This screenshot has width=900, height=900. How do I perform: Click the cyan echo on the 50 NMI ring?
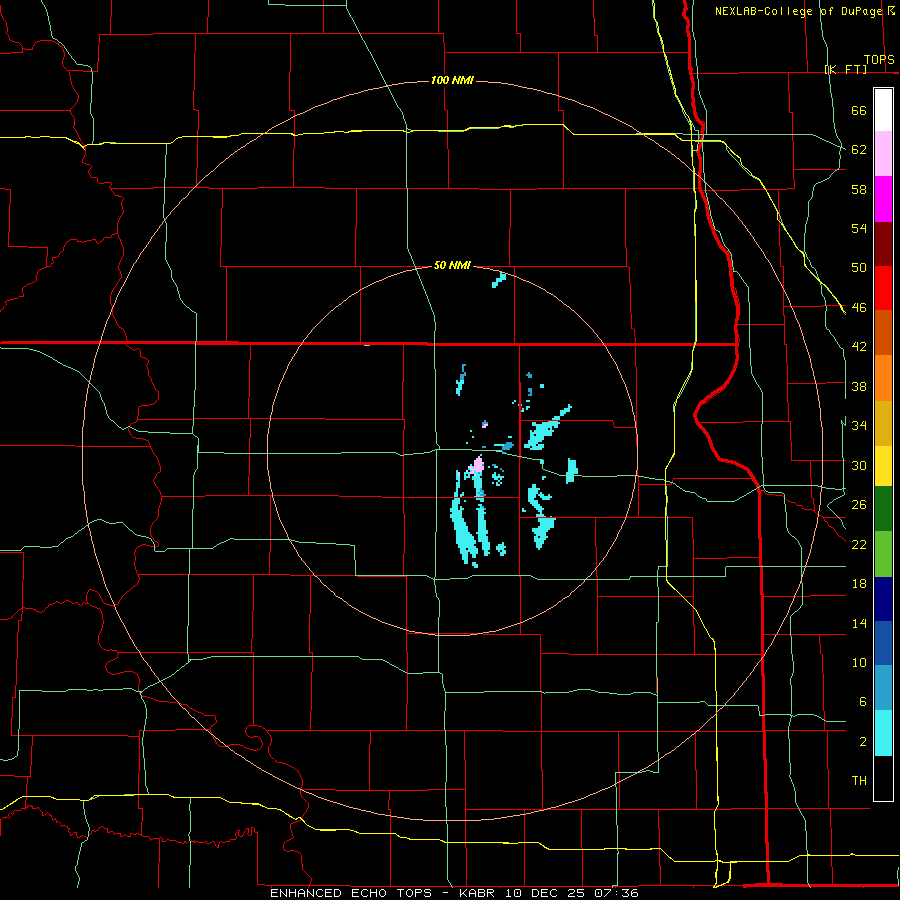(x=499, y=280)
